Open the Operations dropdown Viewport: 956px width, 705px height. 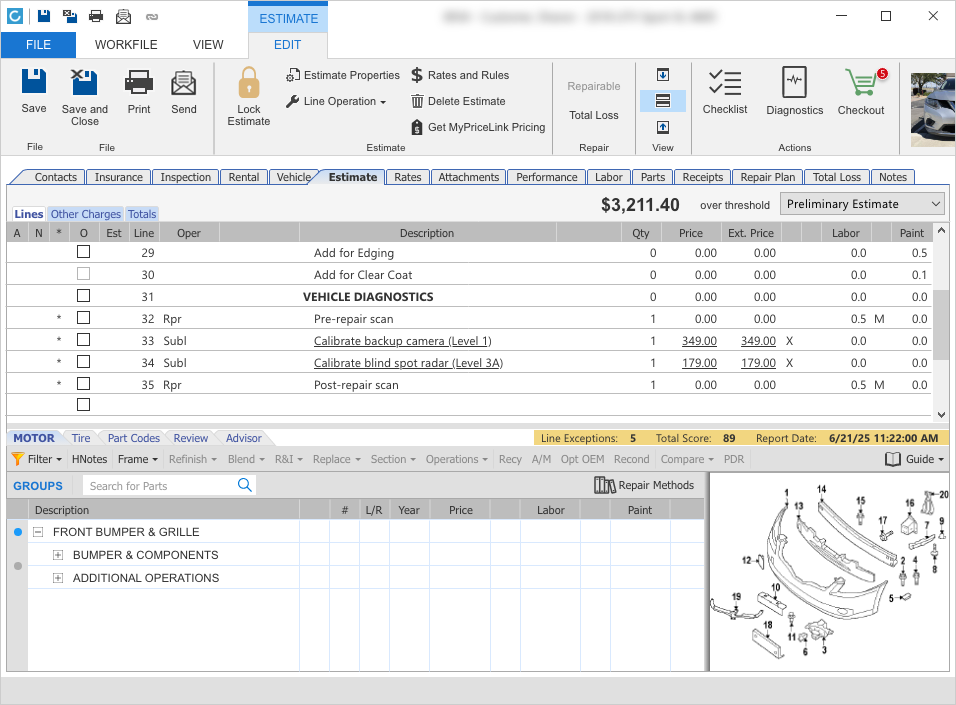(x=456, y=459)
